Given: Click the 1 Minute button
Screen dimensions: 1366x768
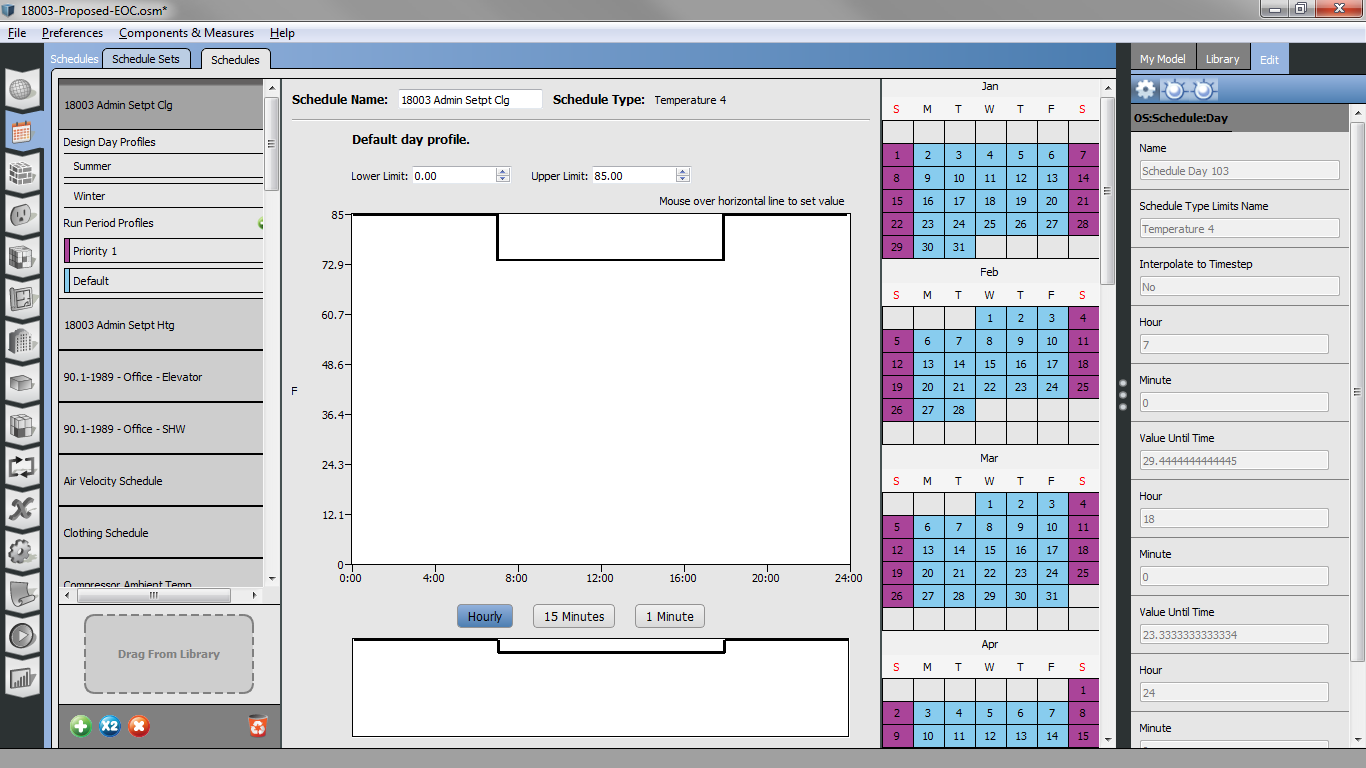Looking at the screenshot, I should pyautogui.click(x=669, y=616).
